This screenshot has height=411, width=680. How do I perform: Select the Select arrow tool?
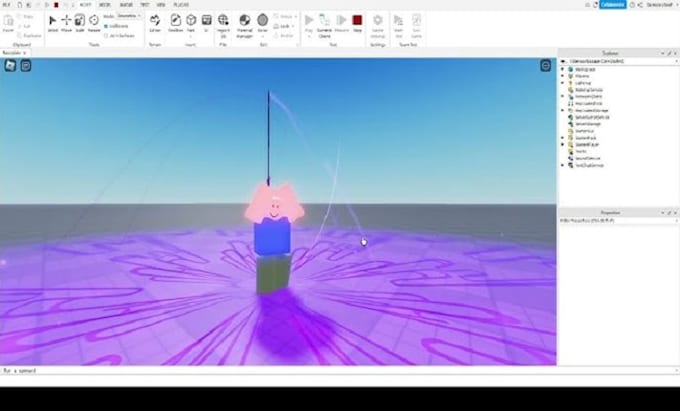point(52,23)
